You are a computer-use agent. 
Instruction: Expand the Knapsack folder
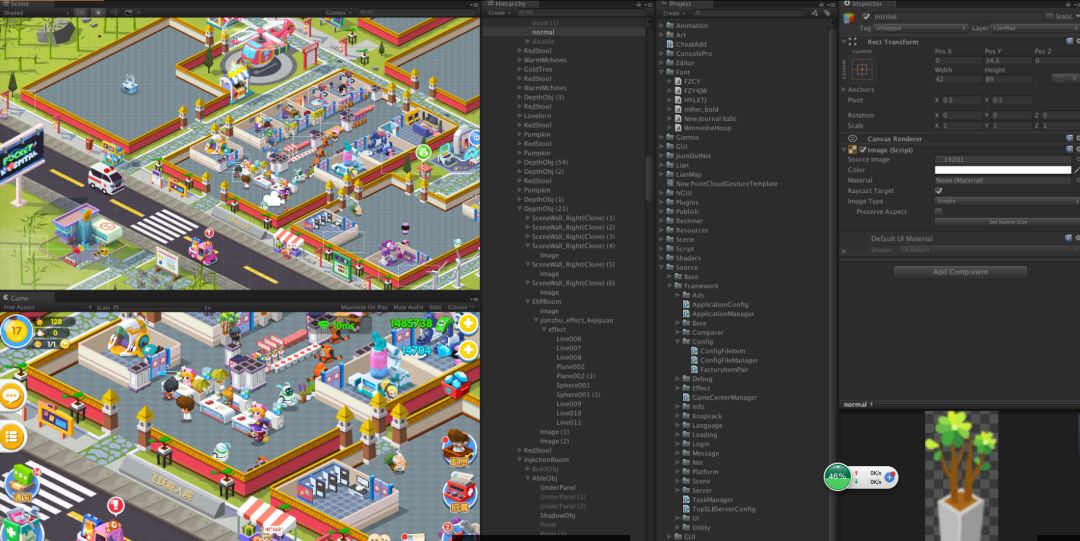pos(678,416)
